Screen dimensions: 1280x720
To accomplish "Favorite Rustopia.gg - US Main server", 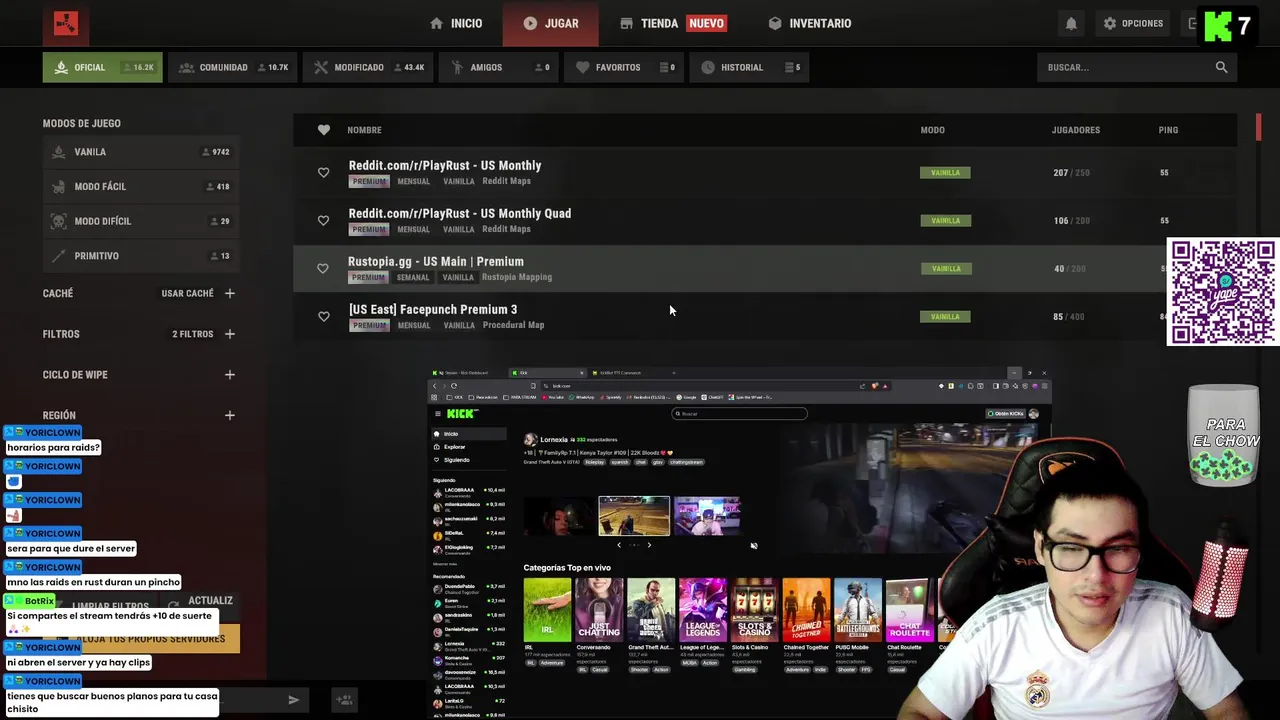I will pyautogui.click(x=323, y=269).
